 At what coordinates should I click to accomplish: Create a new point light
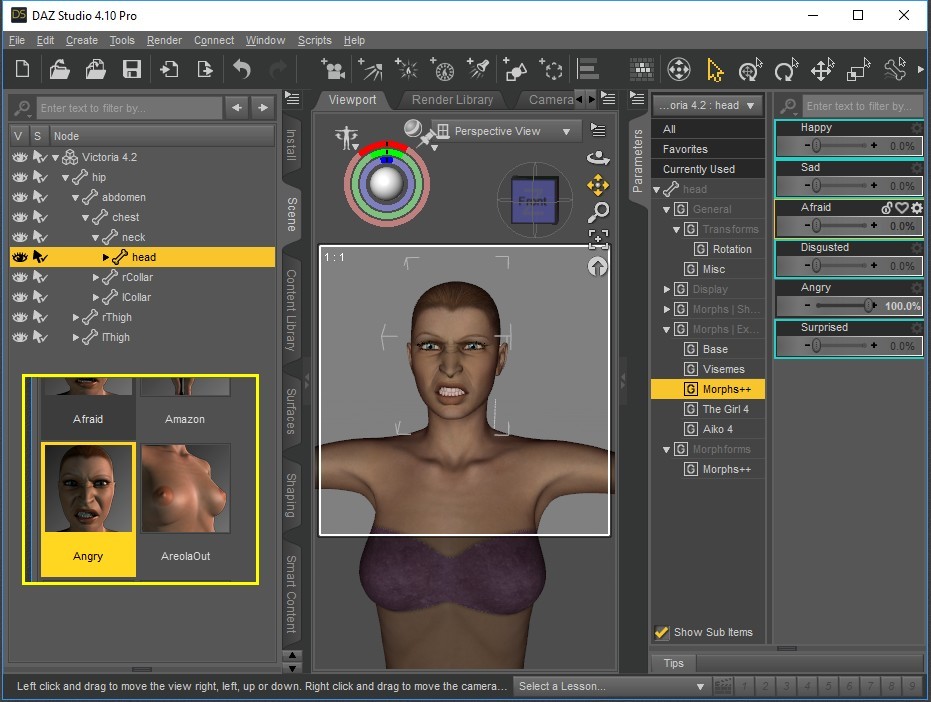pos(407,69)
